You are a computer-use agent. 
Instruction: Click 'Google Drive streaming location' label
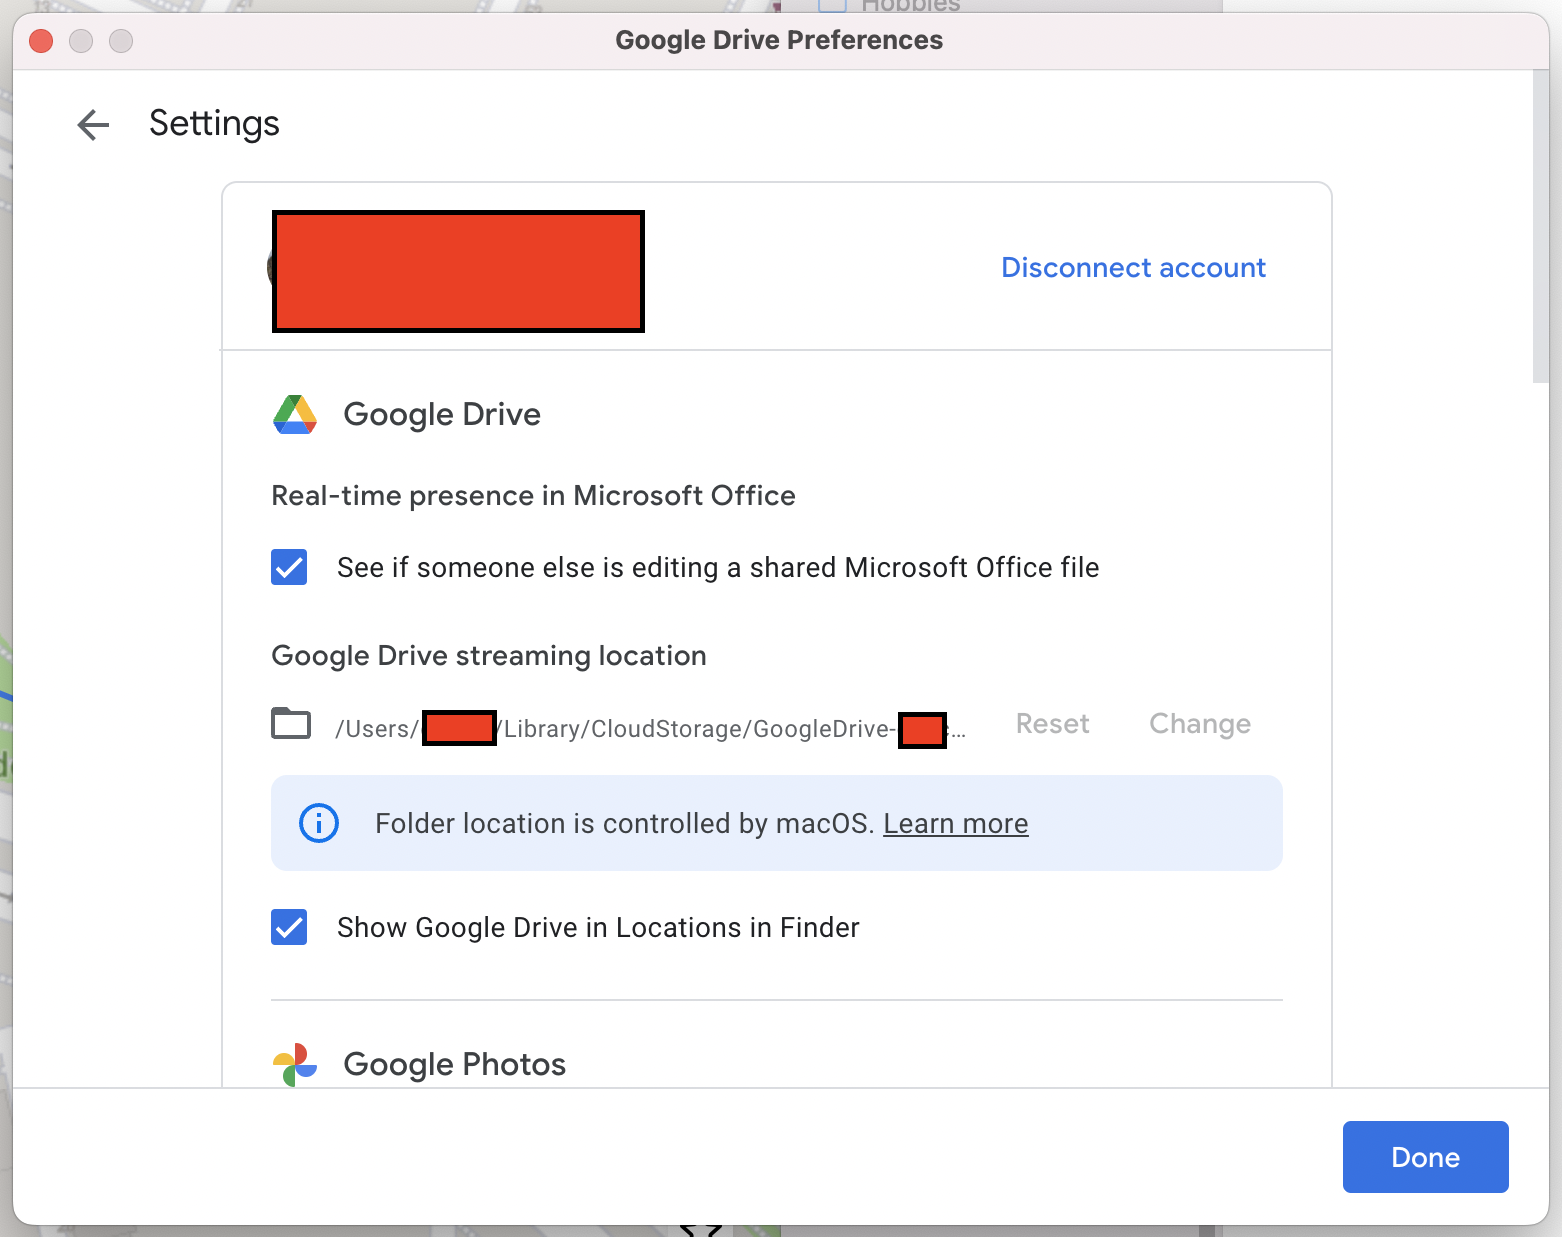[488, 656]
